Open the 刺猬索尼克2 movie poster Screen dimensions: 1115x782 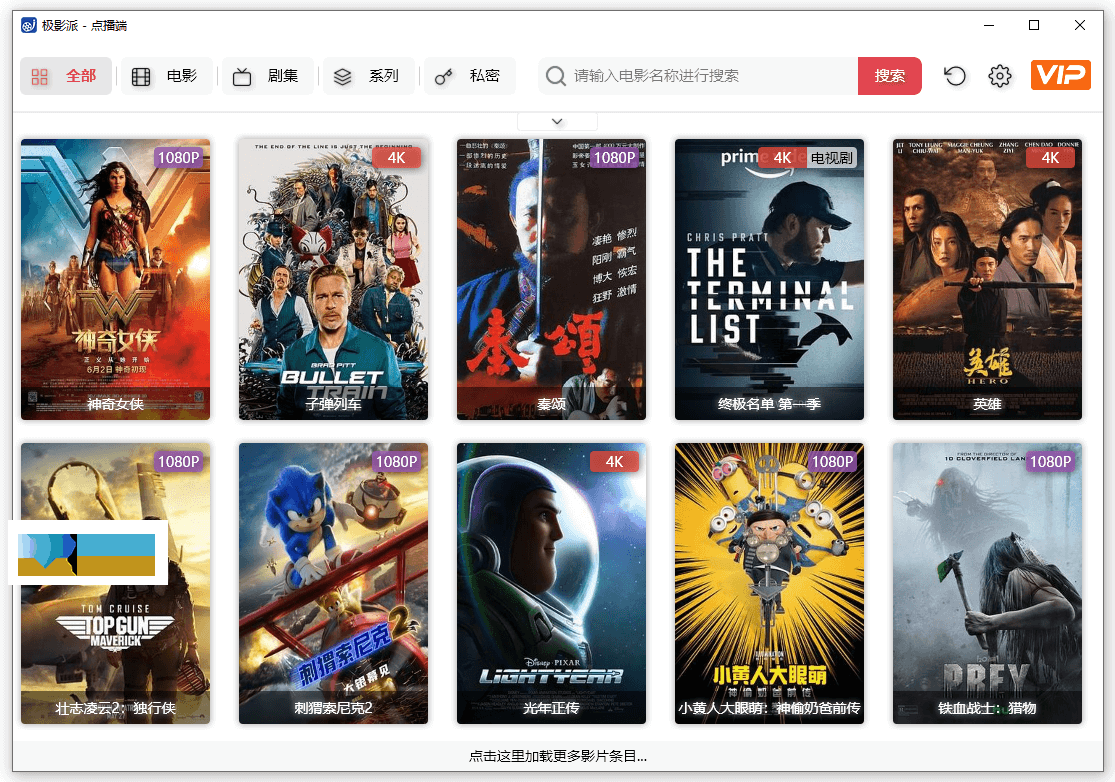[x=334, y=584]
